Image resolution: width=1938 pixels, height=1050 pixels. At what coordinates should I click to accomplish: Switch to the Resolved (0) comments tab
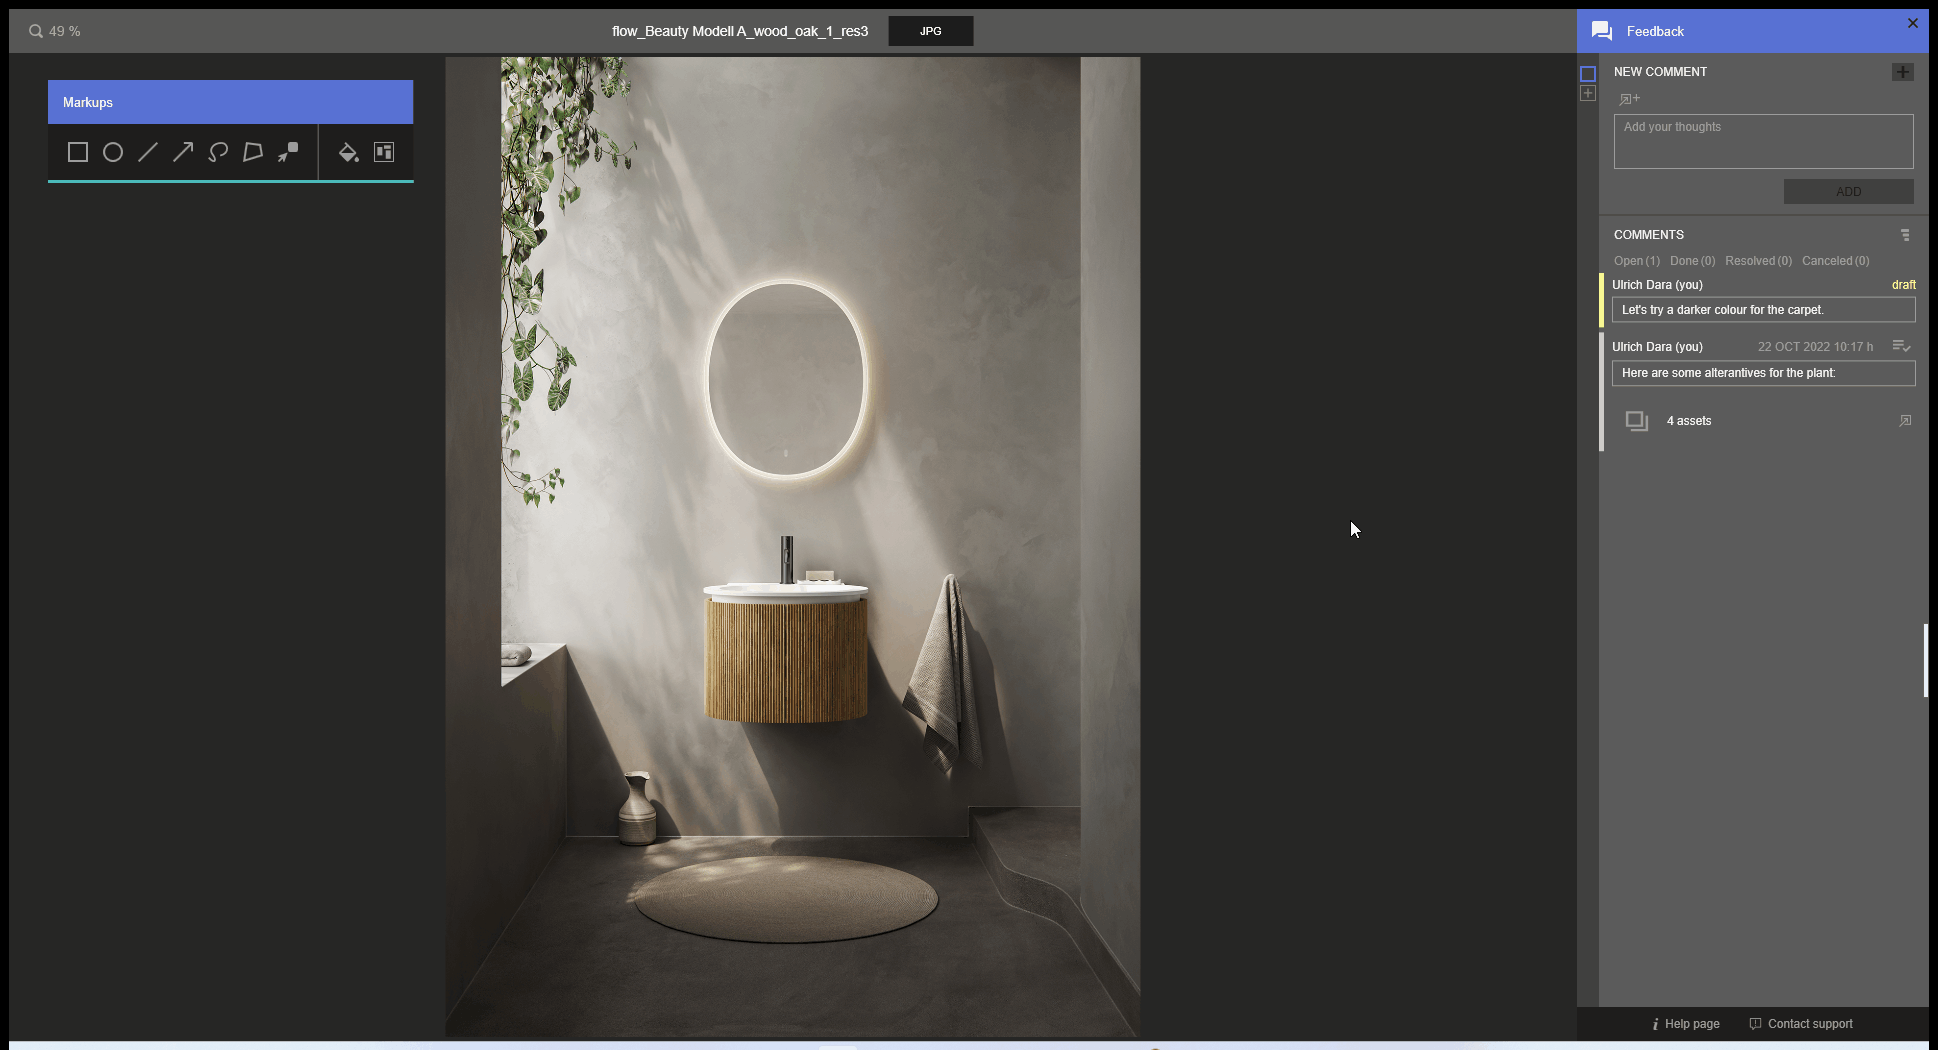tap(1758, 261)
